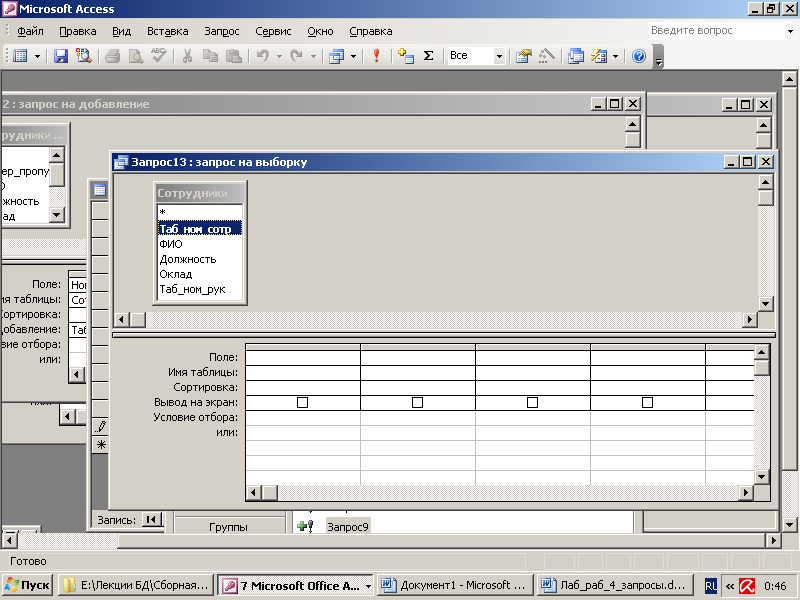Open the Query Type dropdown arrow

353,56
